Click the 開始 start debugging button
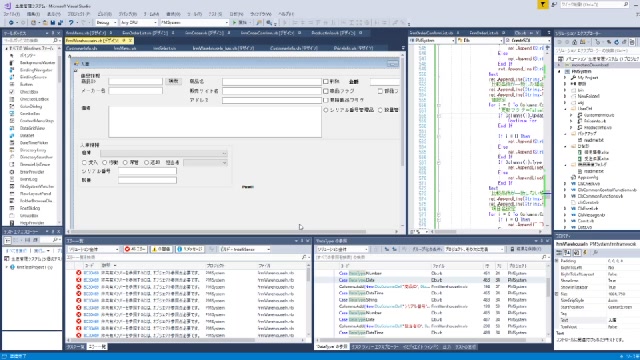The height and width of the screenshot is (360, 640). coord(240,22)
